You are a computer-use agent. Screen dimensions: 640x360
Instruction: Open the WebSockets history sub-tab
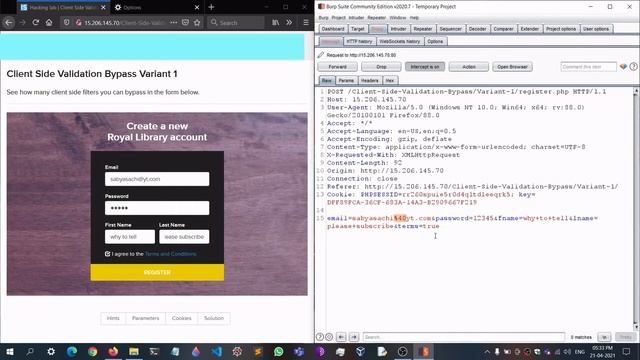[400, 41]
